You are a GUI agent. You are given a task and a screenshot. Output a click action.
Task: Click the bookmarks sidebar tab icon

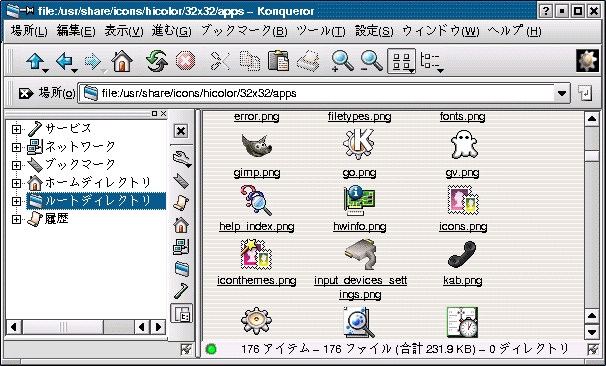(x=181, y=181)
